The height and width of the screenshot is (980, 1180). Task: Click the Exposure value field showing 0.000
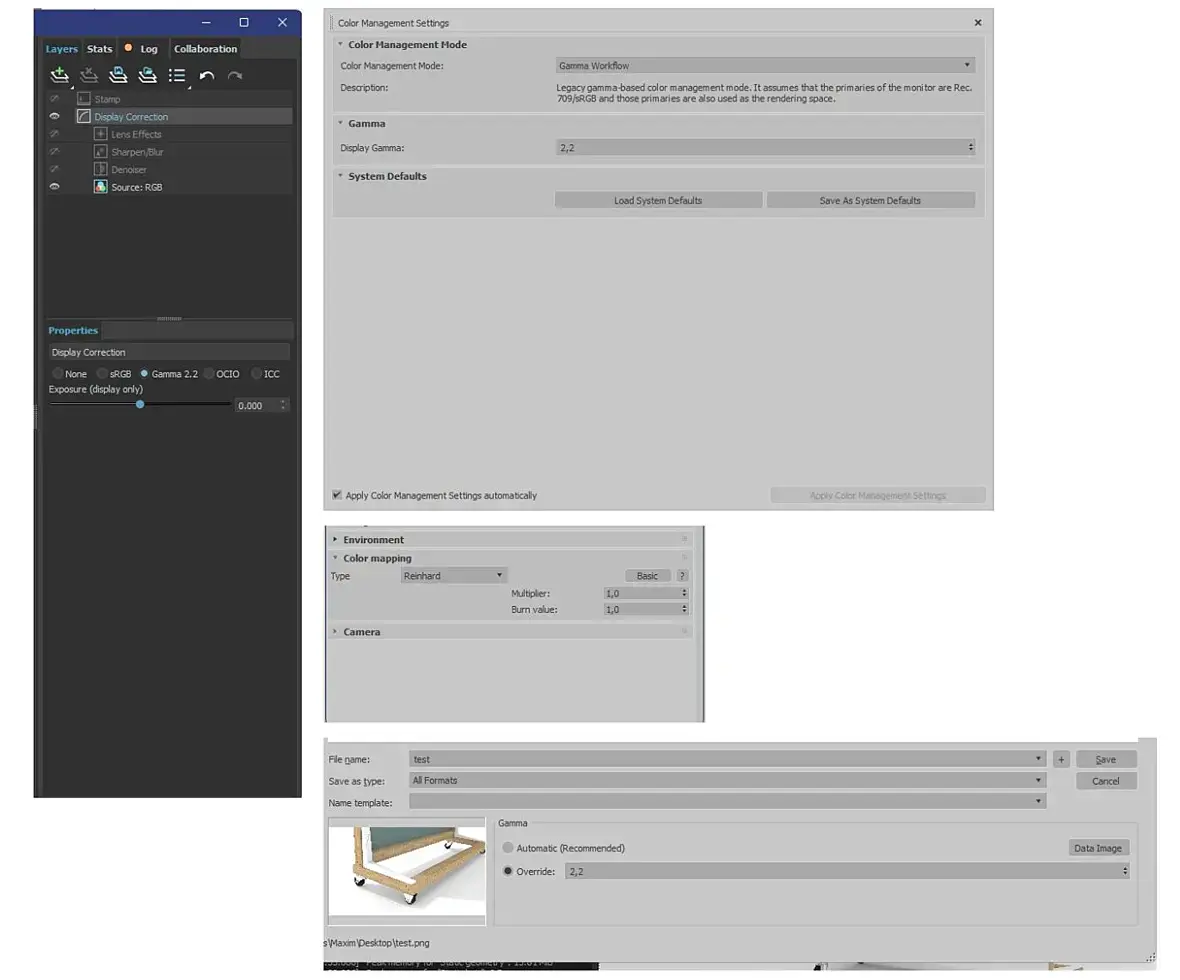pyautogui.click(x=256, y=406)
